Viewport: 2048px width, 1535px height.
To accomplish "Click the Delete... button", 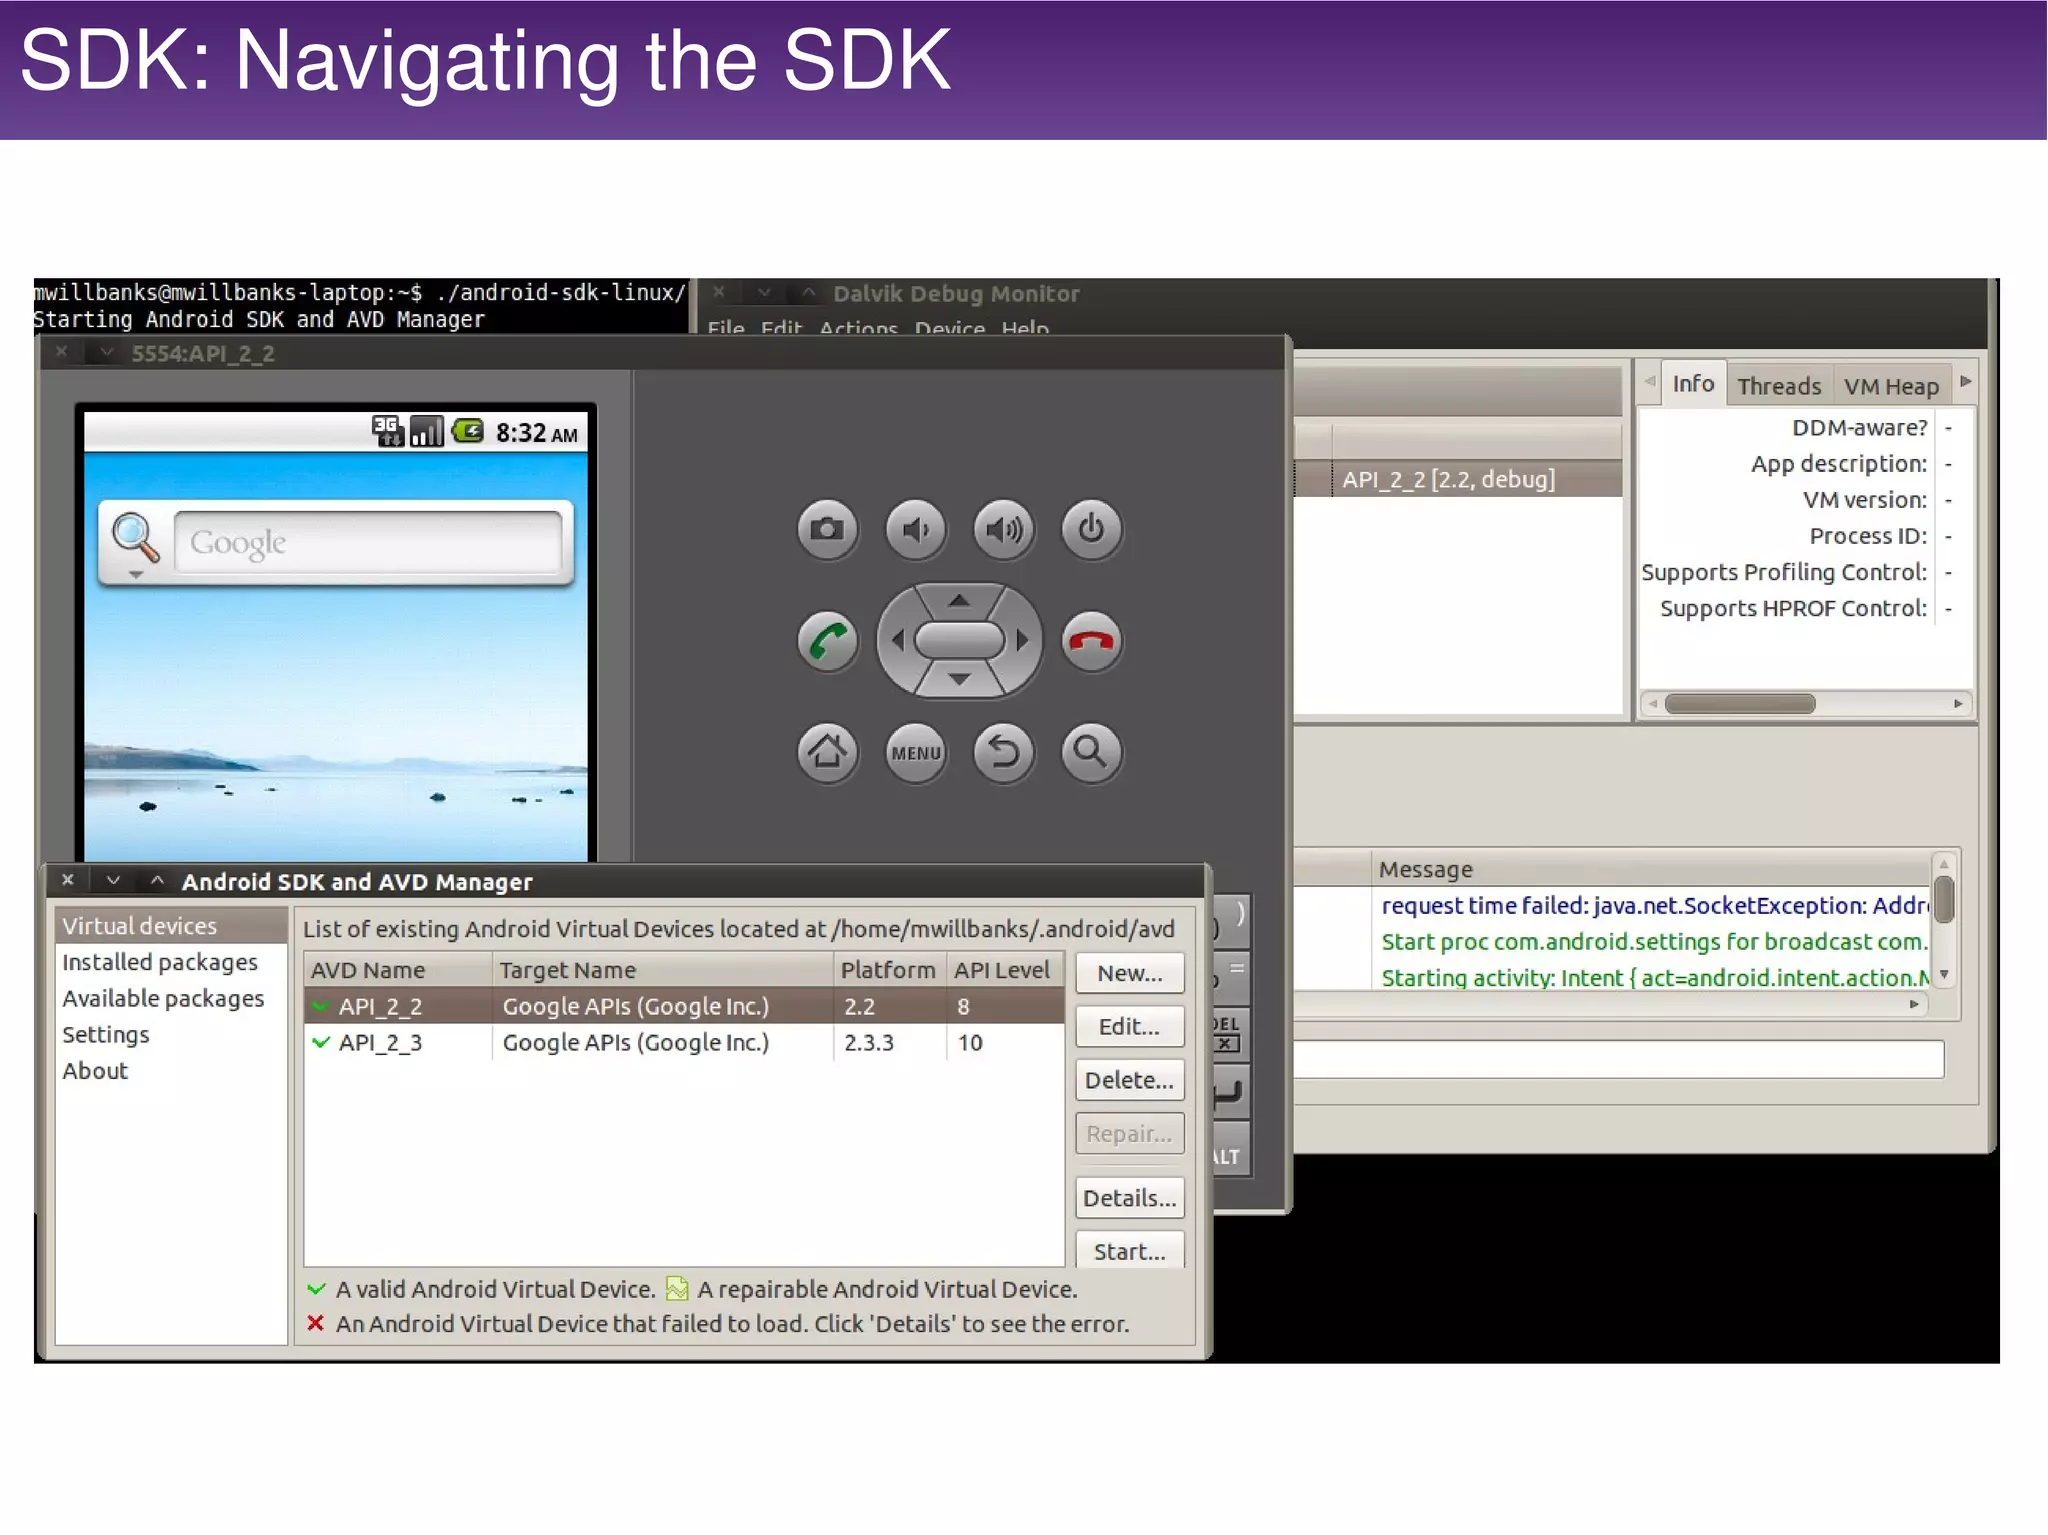I will tap(1130, 1080).
